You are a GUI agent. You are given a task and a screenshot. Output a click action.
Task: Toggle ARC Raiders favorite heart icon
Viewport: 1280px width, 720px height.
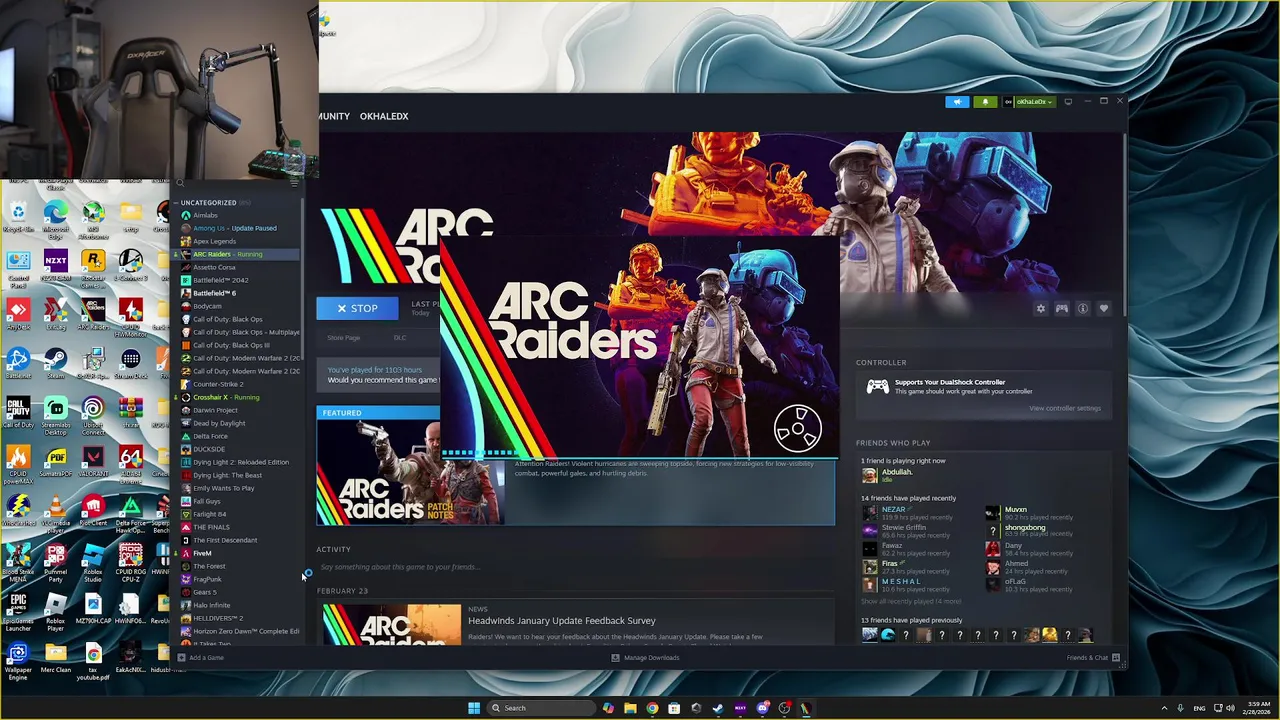pos(1103,309)
